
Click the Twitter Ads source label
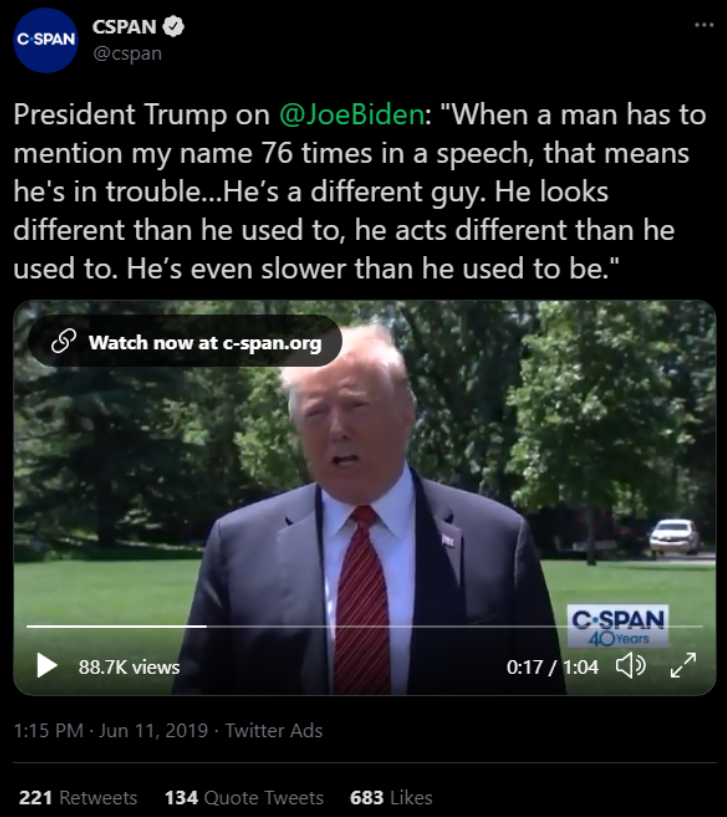click(274, 731)
